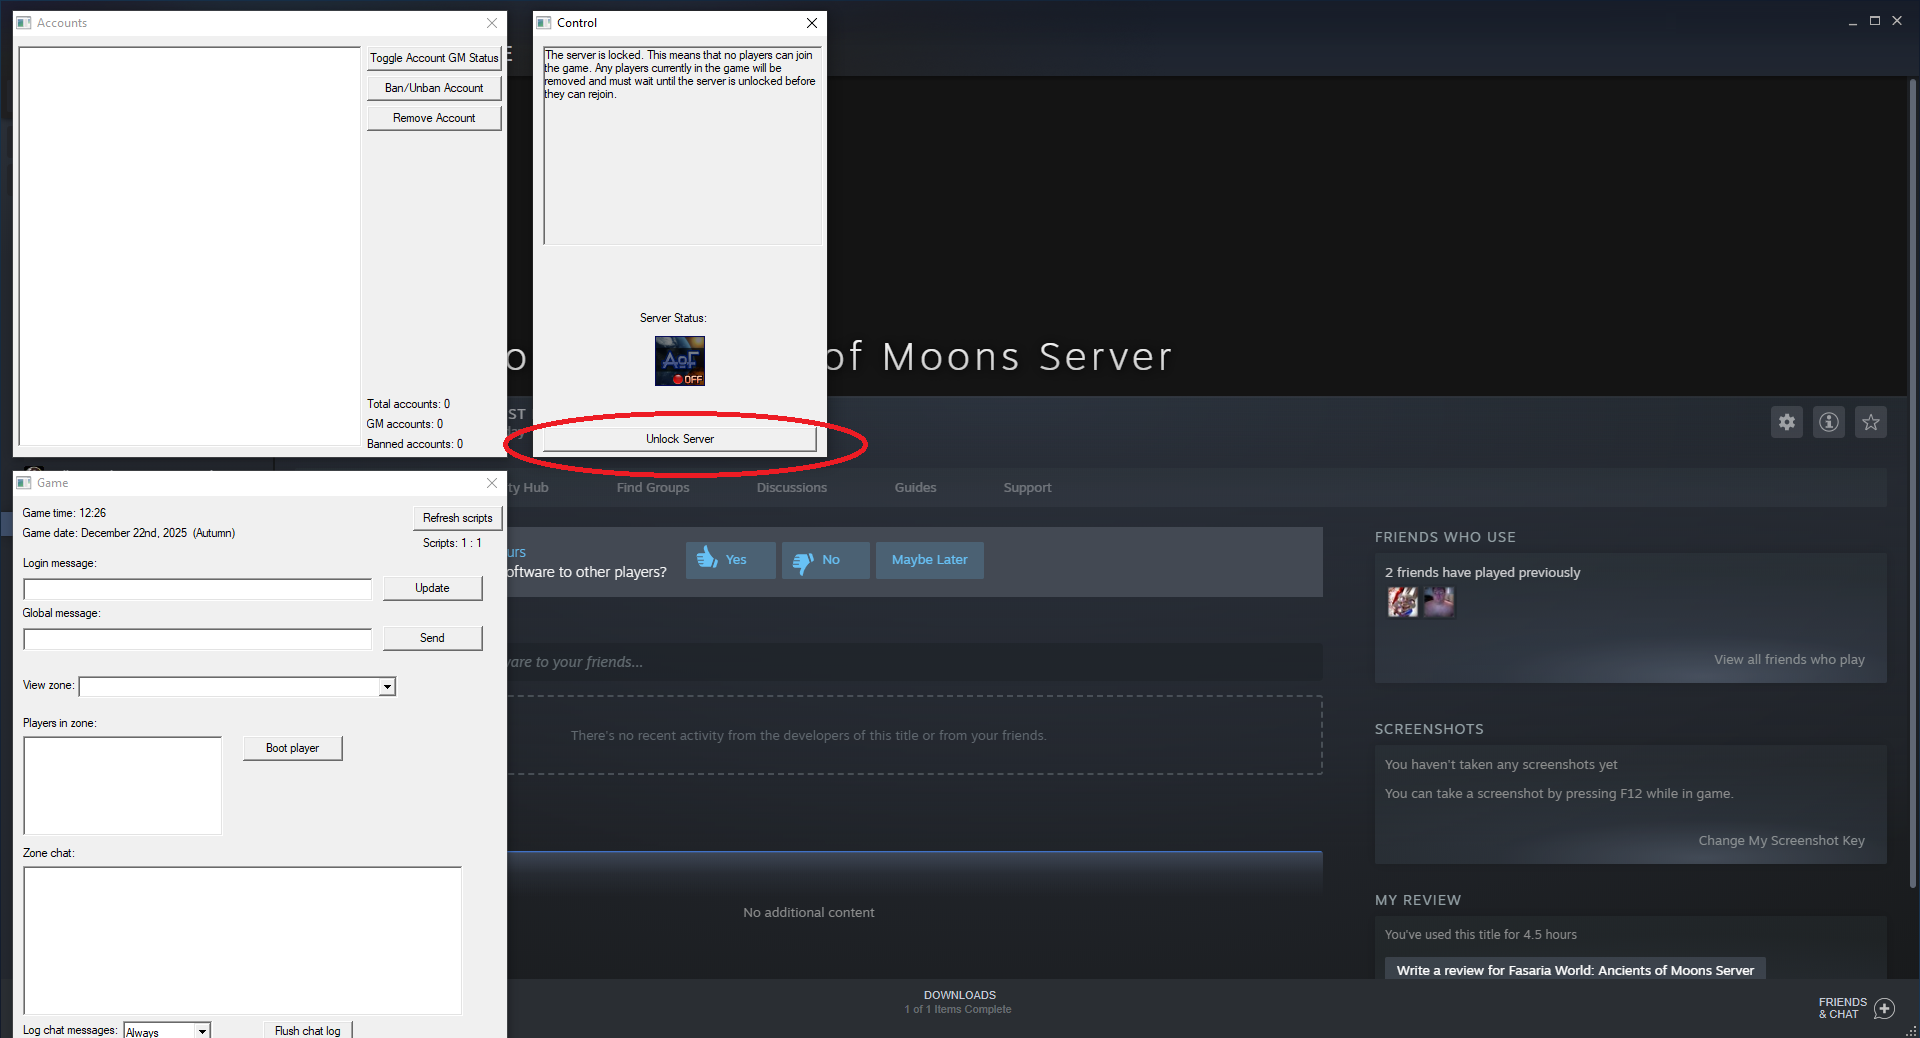1920x1038 pixels.
Task: Click Ban/Unban Account button
Action: click(x=434, y=88)
